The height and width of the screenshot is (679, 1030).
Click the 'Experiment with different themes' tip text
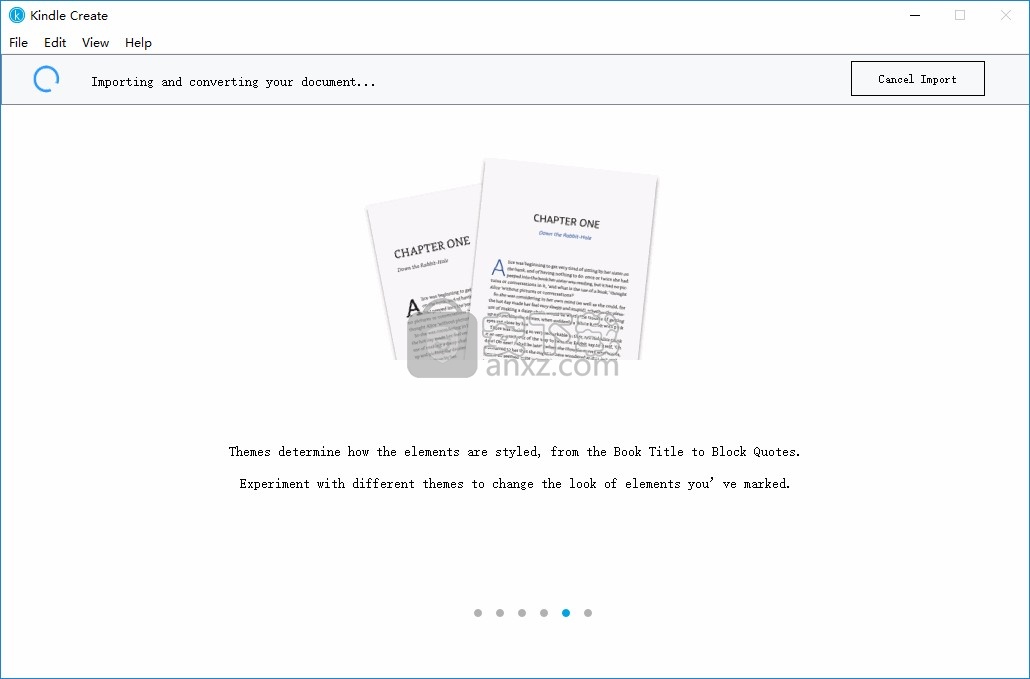[514, 484]
